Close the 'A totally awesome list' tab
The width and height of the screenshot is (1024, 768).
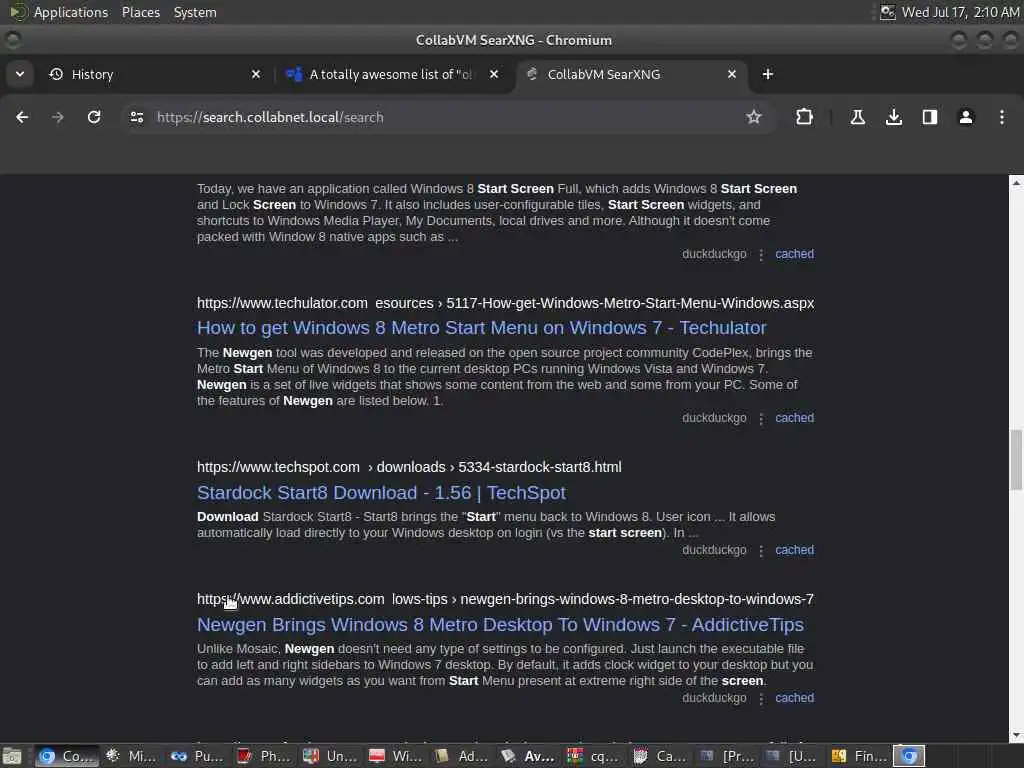494,74
